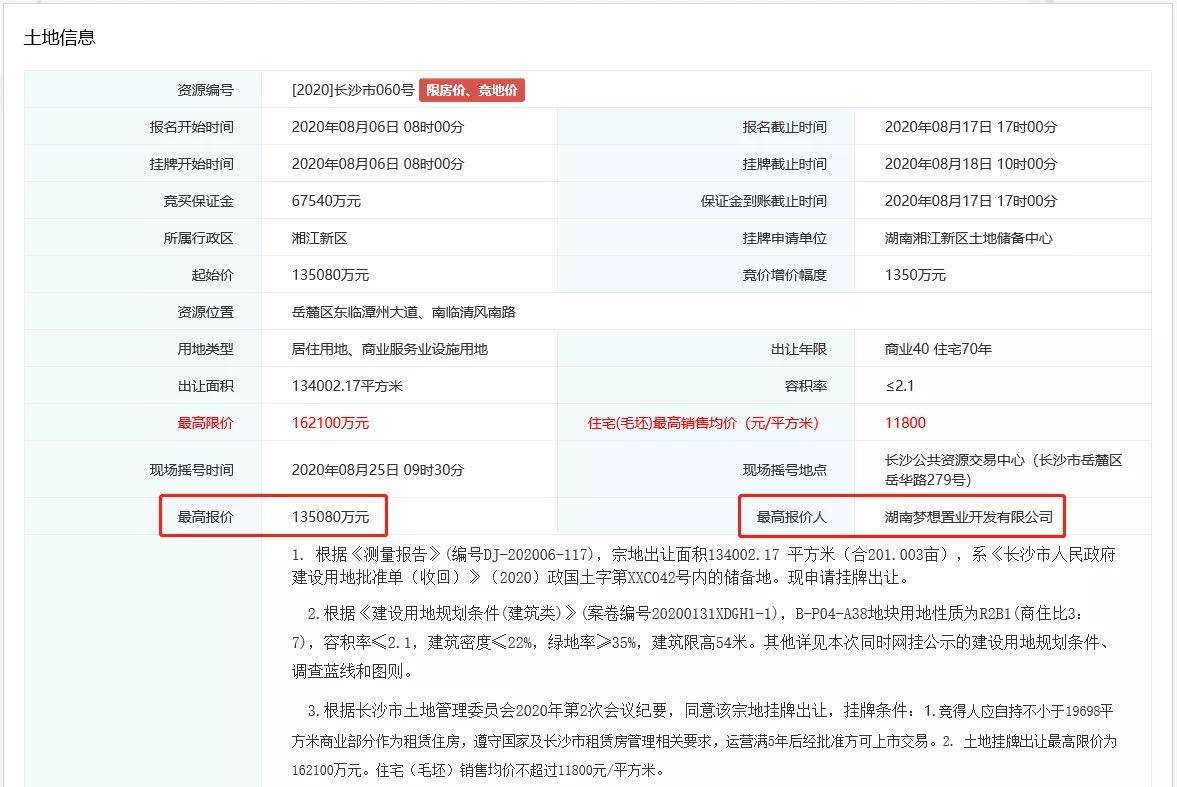The image size is (1177, 787).
Task: Click the red 限房价、竞地价 tag
Action: tap(471, 90)
